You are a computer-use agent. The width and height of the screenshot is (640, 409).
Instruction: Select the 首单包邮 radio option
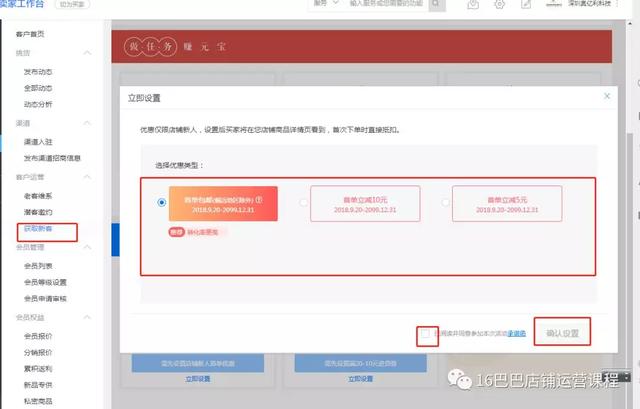[161, 202]
